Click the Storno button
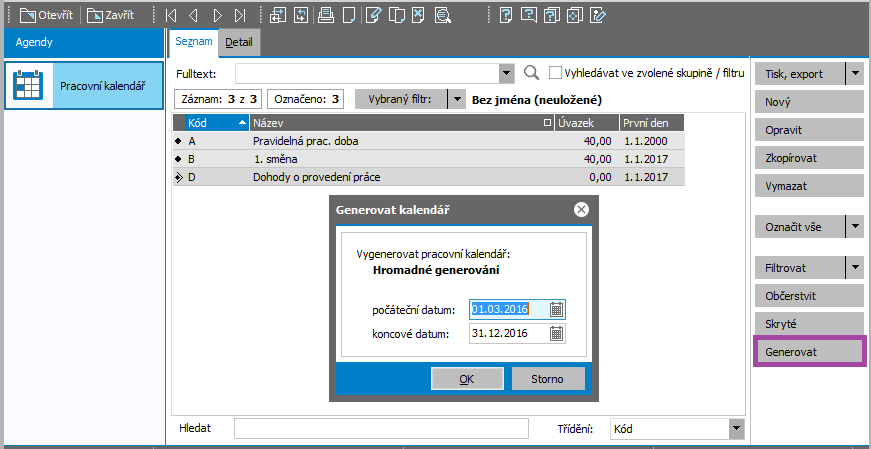The image size is (871, 449). [548, 379]
